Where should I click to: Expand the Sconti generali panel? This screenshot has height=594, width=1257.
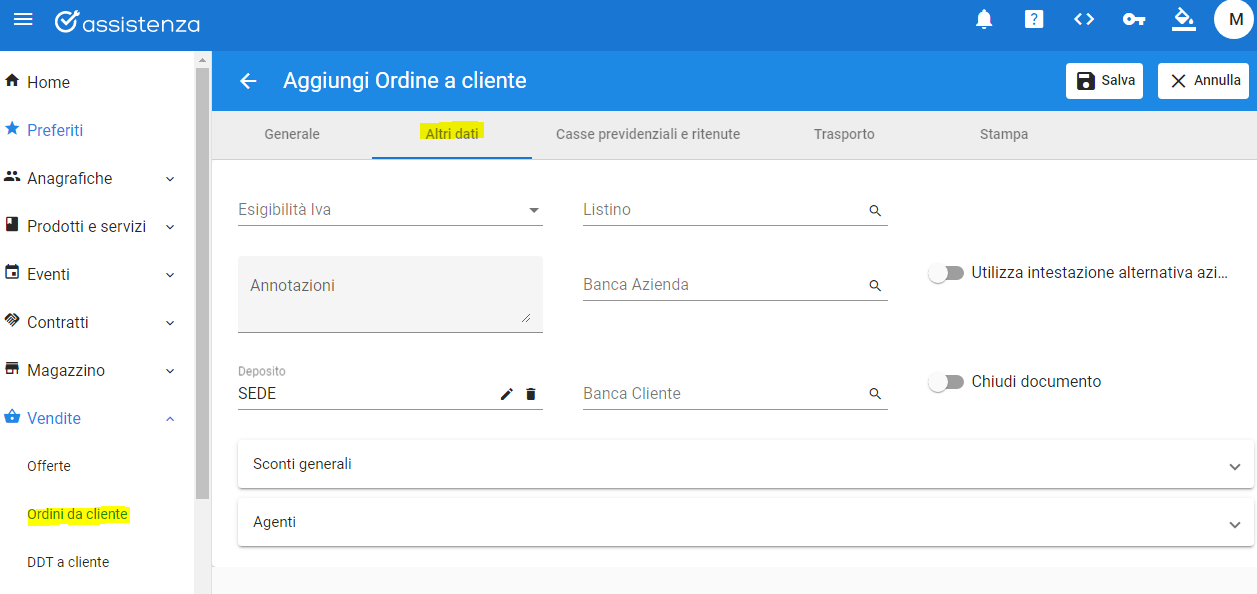746,464
